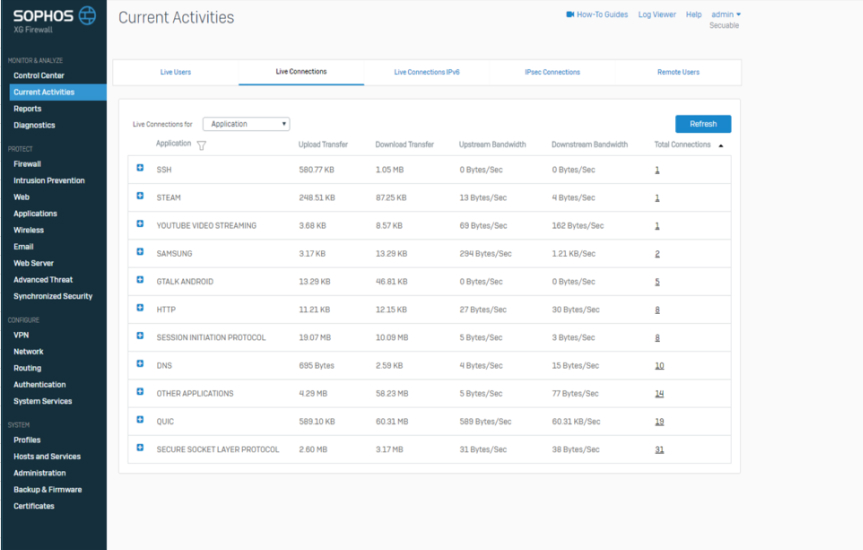Image resolution: width=863 pixels, height=550 pixels.
Task: Open the admin user menu
Action: [724, 15]
